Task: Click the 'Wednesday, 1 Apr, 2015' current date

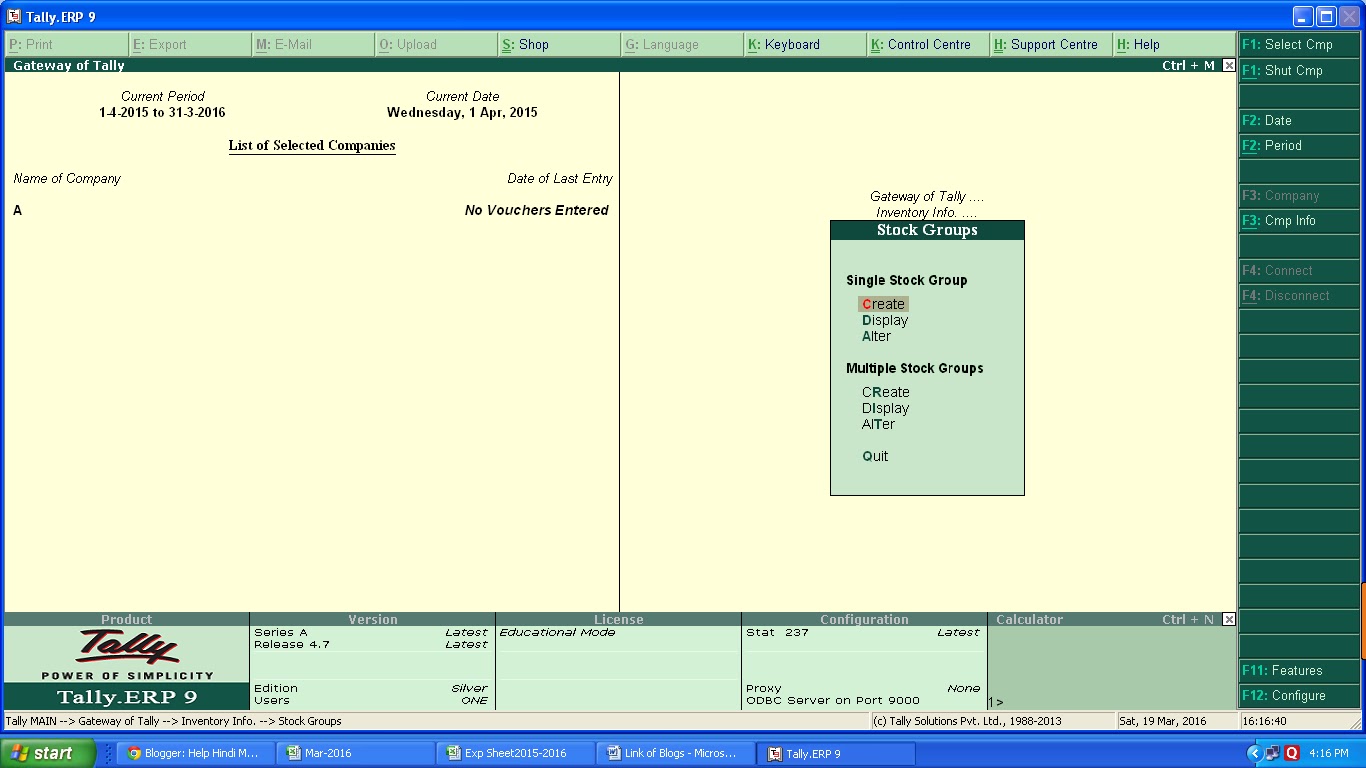Action: coord(462,113)
